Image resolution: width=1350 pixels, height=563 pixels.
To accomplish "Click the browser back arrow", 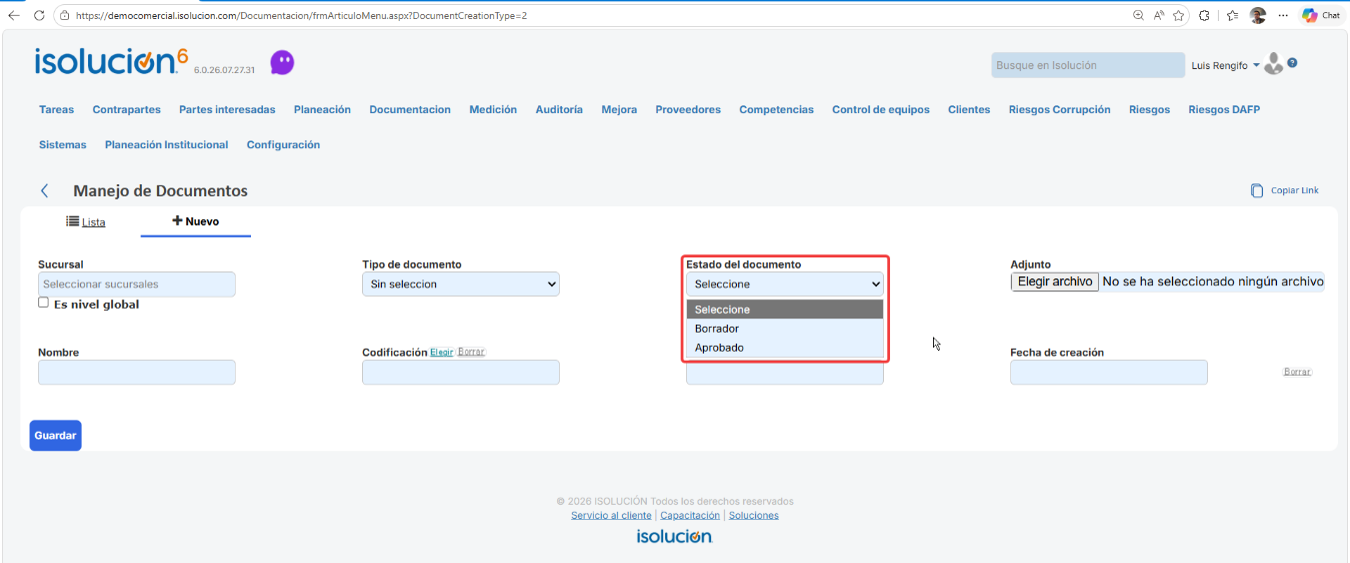I will [13, 15].
